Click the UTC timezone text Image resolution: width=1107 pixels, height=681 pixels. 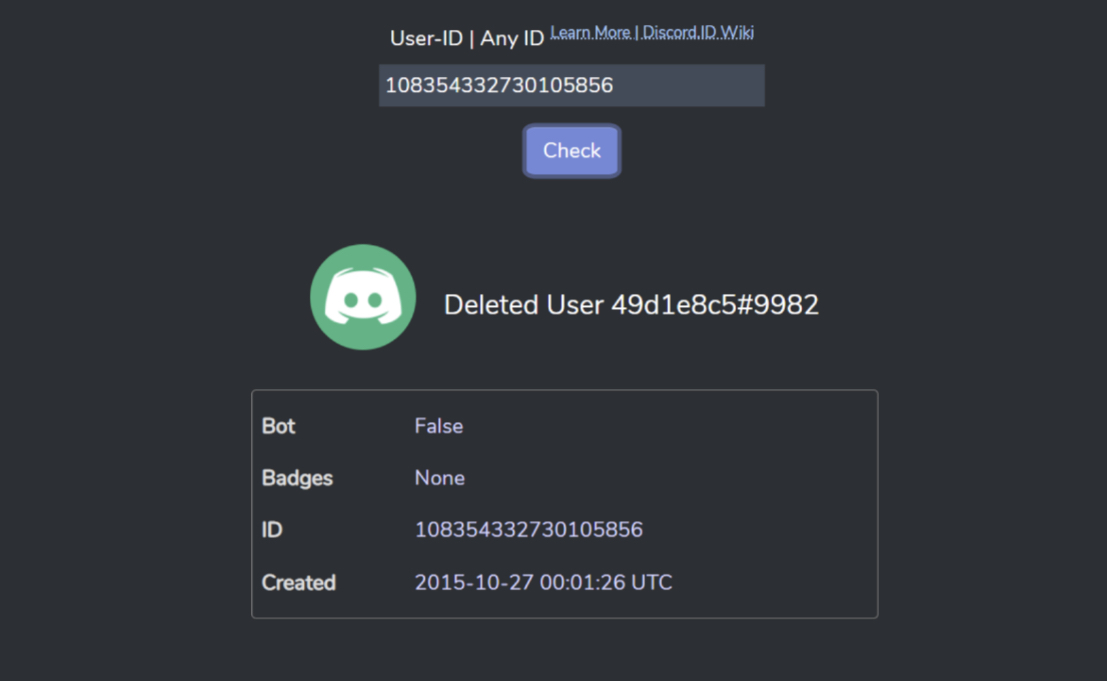651,582
